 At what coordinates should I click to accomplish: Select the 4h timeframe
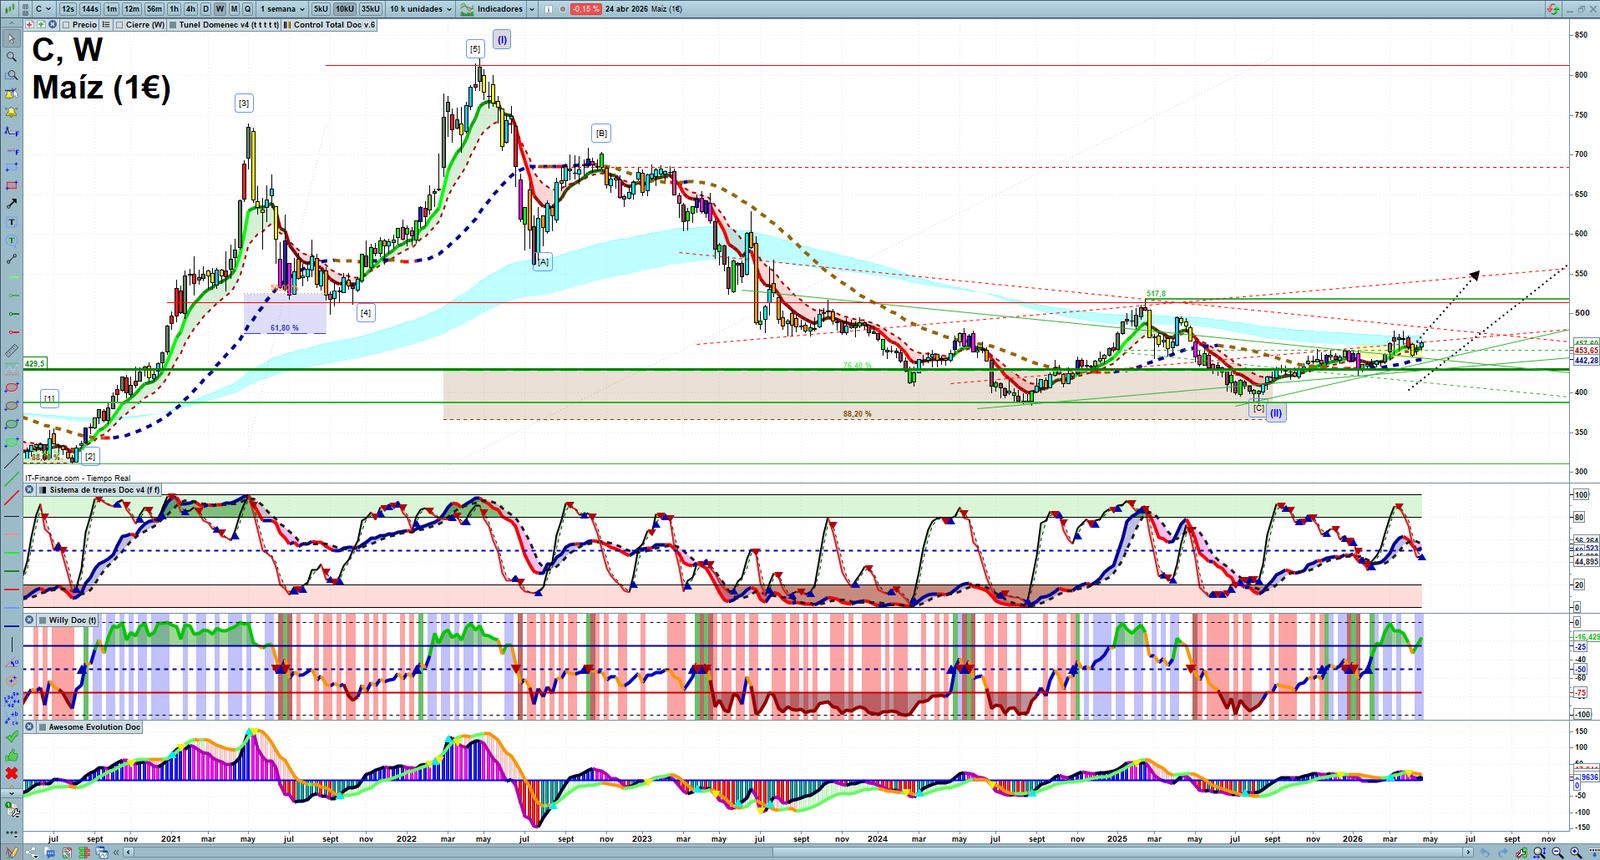(x=191, y=9)
